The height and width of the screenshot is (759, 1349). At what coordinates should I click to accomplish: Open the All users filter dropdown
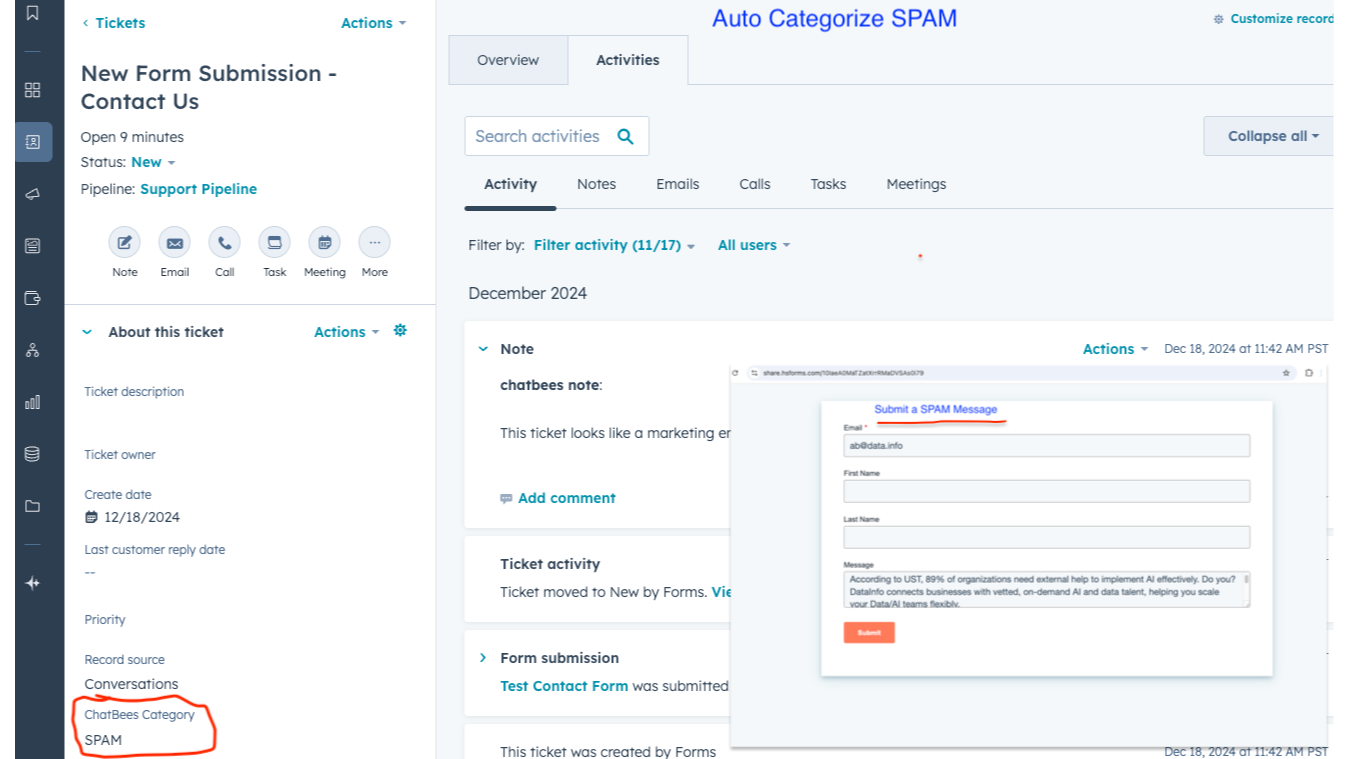[x=753, y=245]
